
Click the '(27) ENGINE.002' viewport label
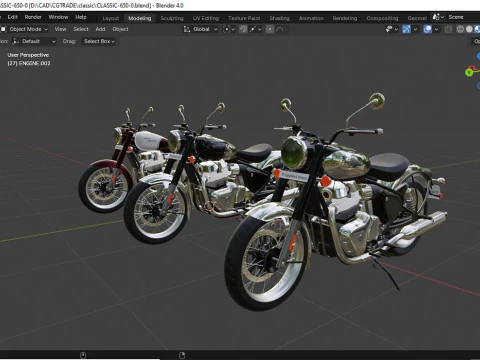pyautogui.click(x=29, y=63)
